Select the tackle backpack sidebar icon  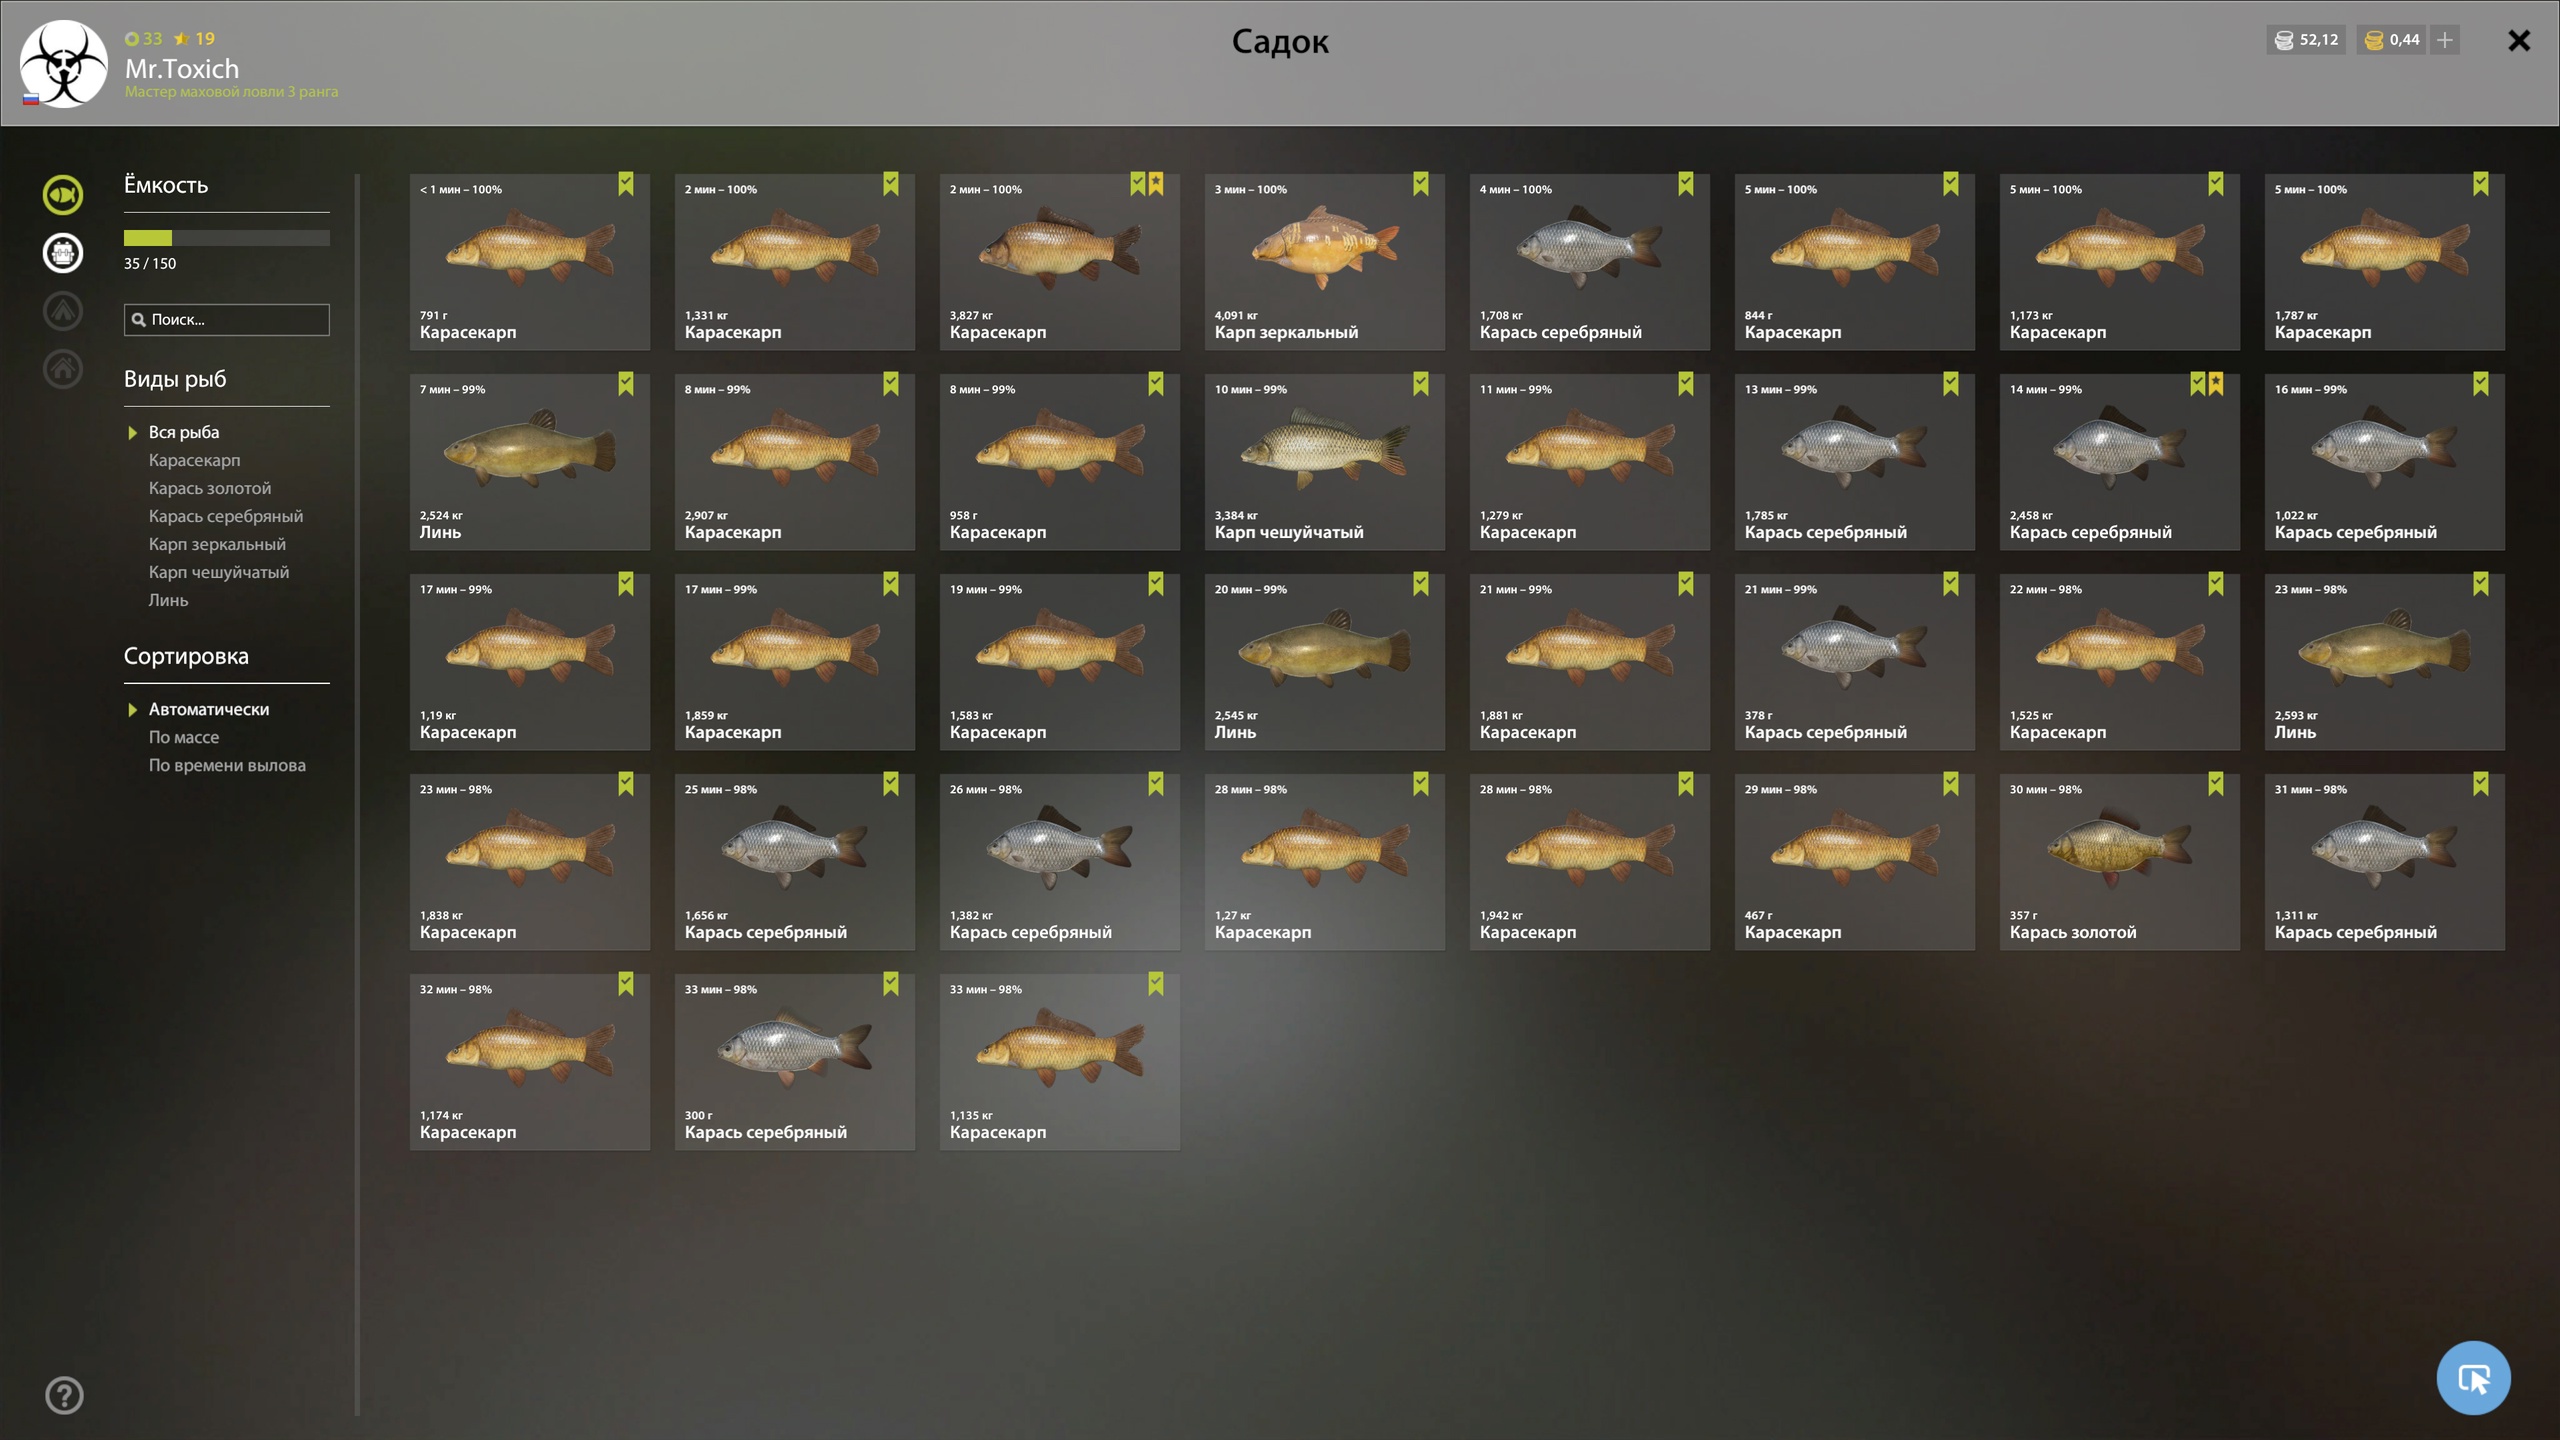tap(63, 253)
